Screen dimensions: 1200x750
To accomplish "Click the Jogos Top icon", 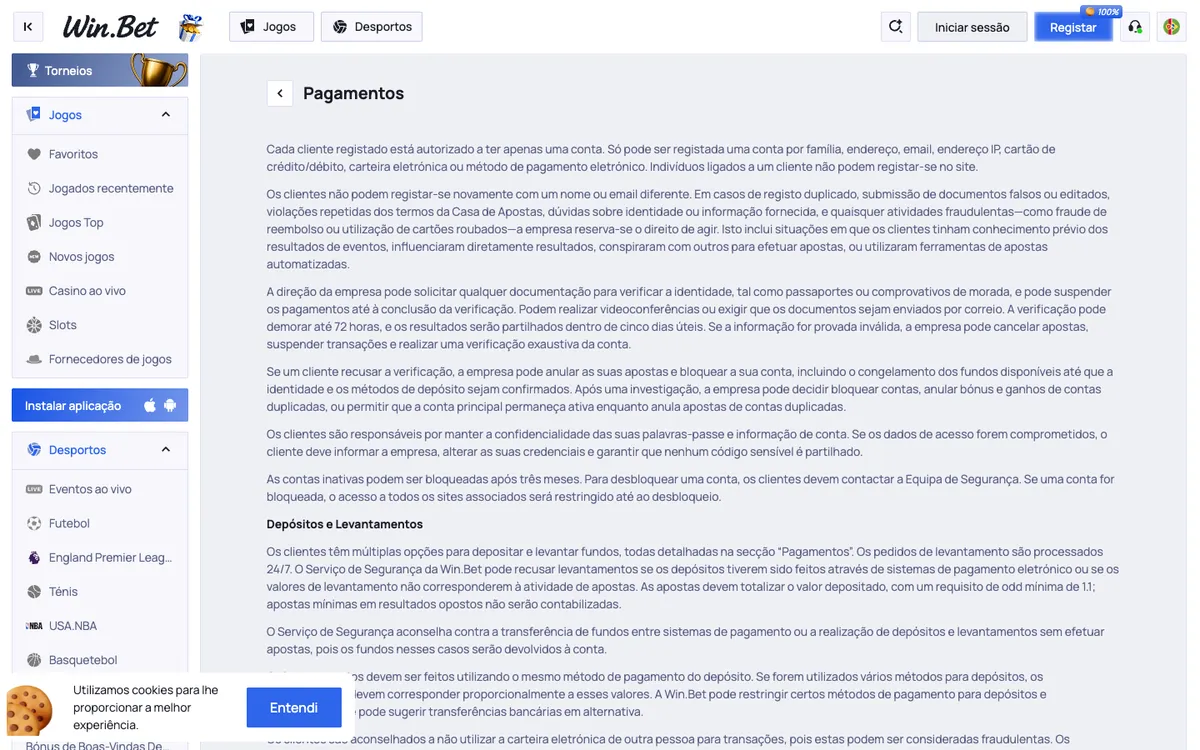I will [x=34, y=222].
